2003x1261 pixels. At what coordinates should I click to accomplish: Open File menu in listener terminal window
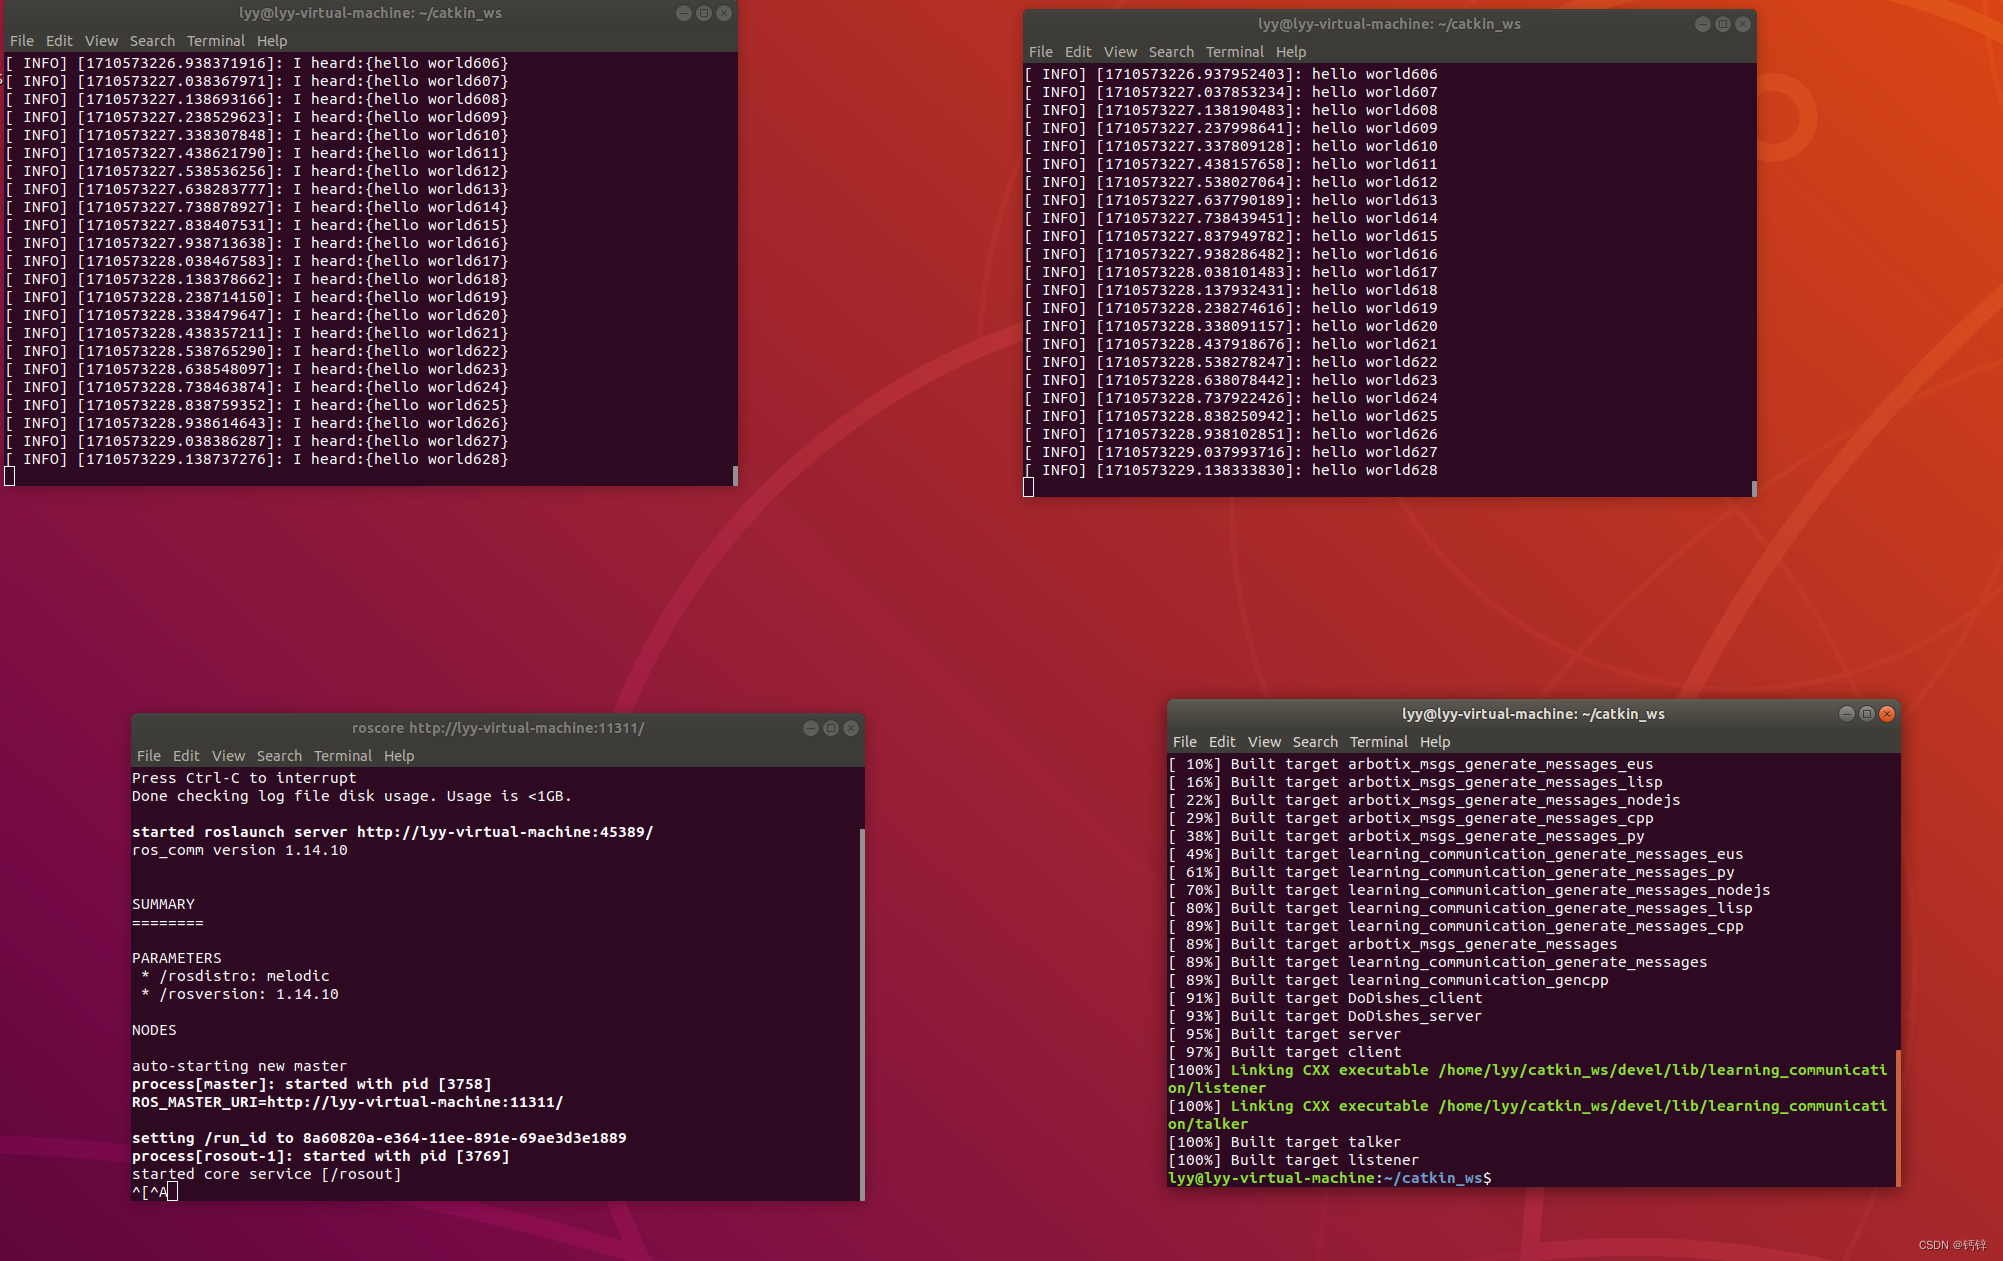[x=22, y=41]
